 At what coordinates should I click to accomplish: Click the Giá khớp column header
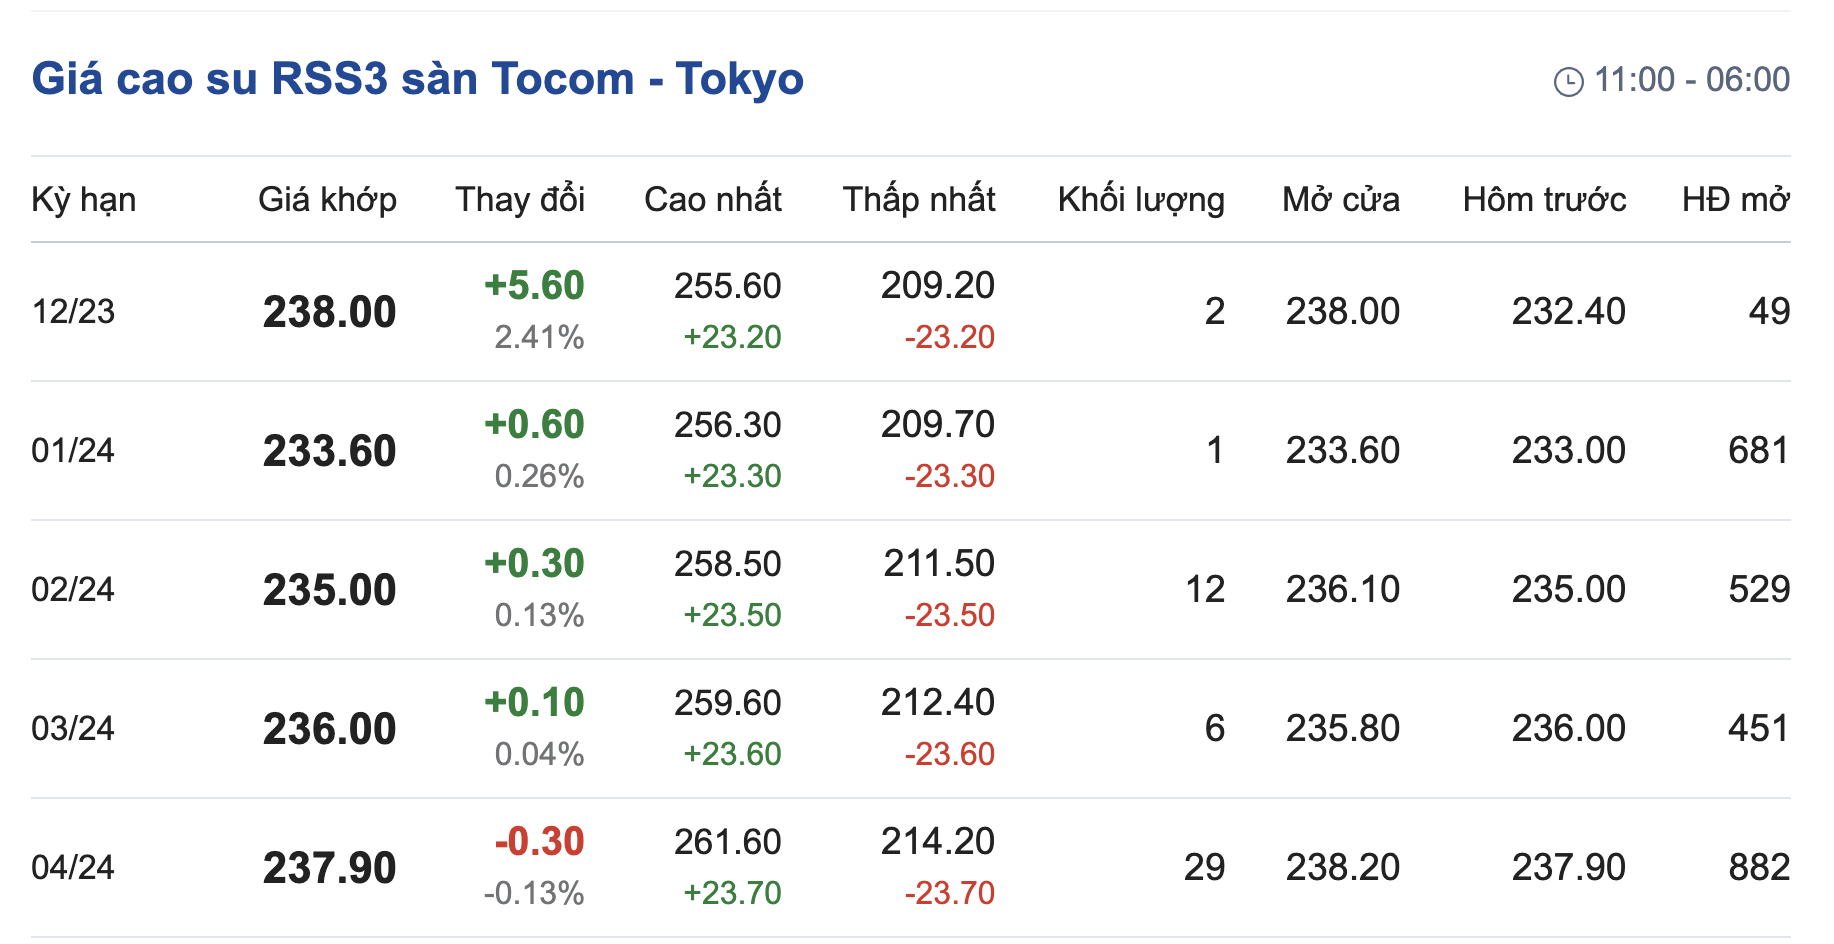pyautogui.click(x=327, y=199)
